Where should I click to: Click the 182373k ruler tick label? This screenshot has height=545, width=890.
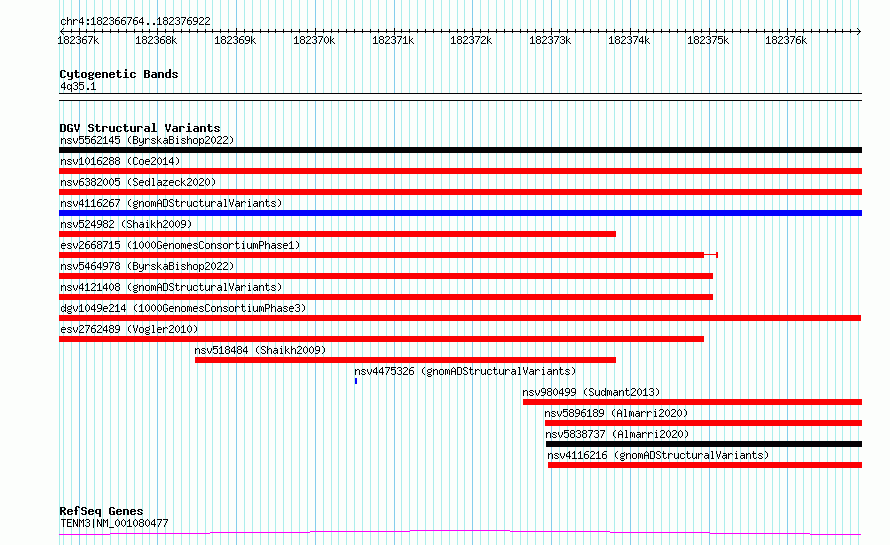[550, 40]
